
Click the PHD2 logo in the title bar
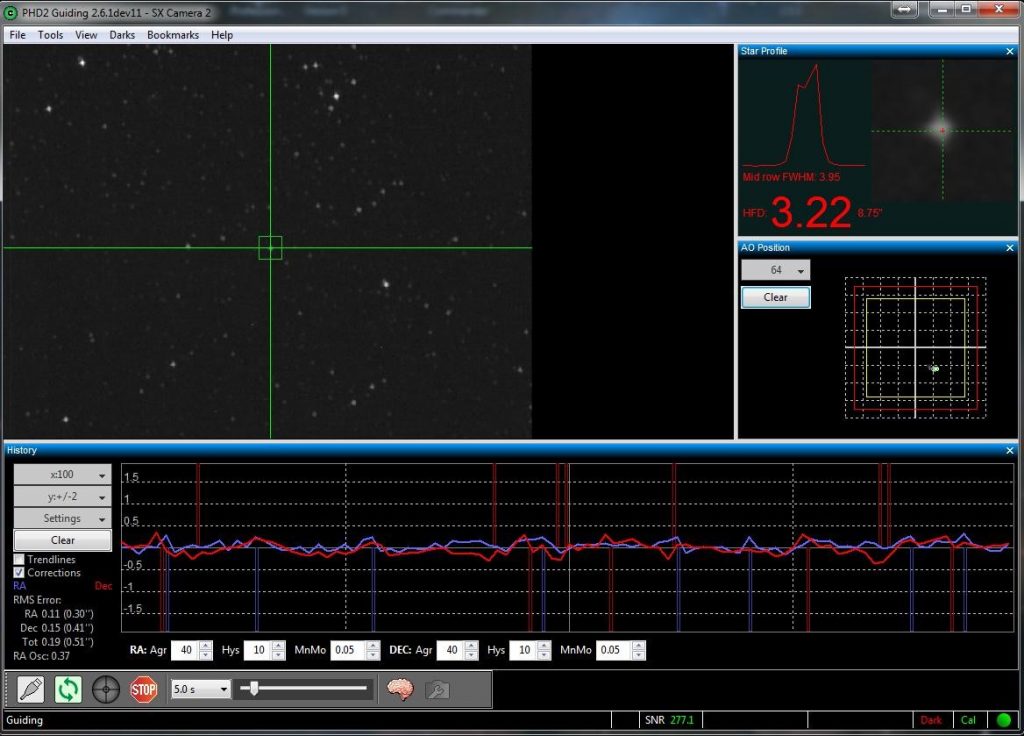(x=8, y=11)
